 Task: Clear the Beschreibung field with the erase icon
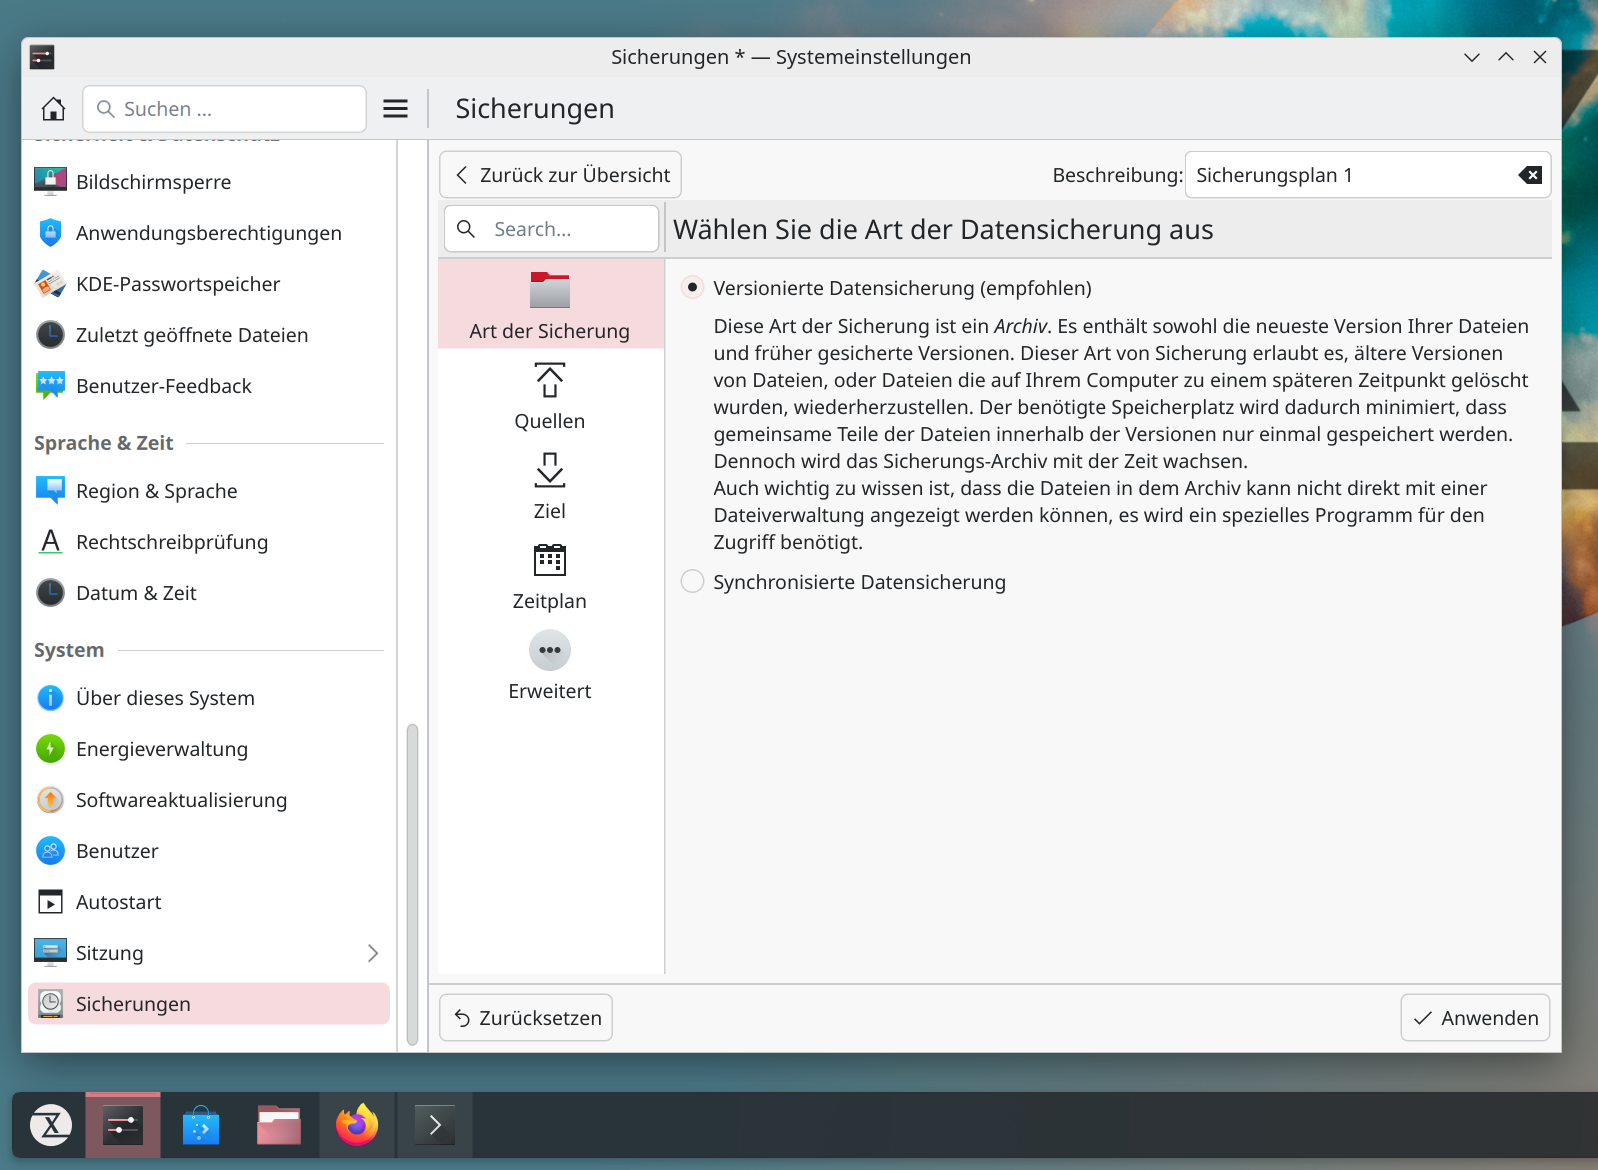(1530, 175)
